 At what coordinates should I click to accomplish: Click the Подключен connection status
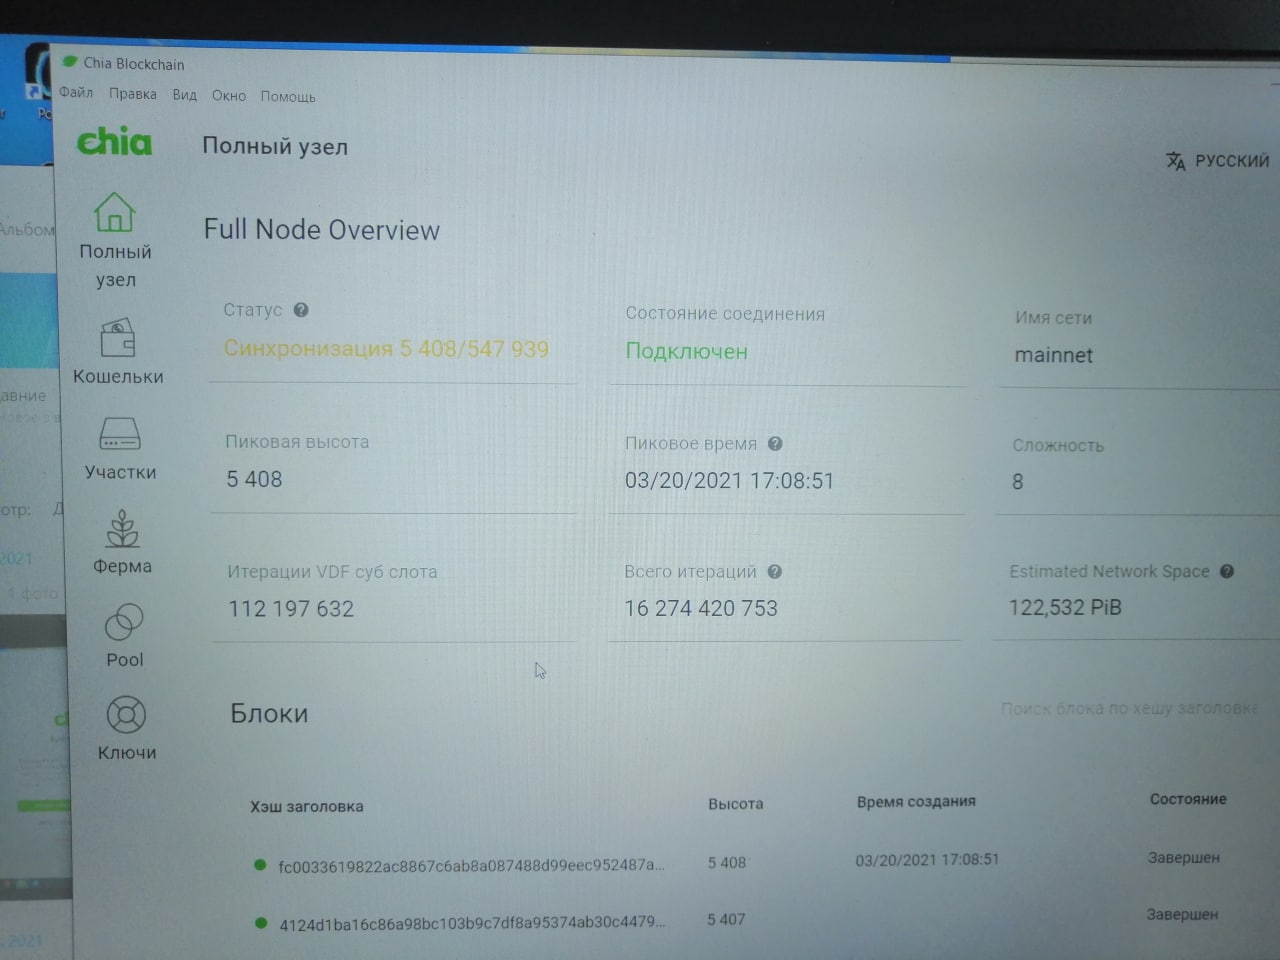pos(687,351)
